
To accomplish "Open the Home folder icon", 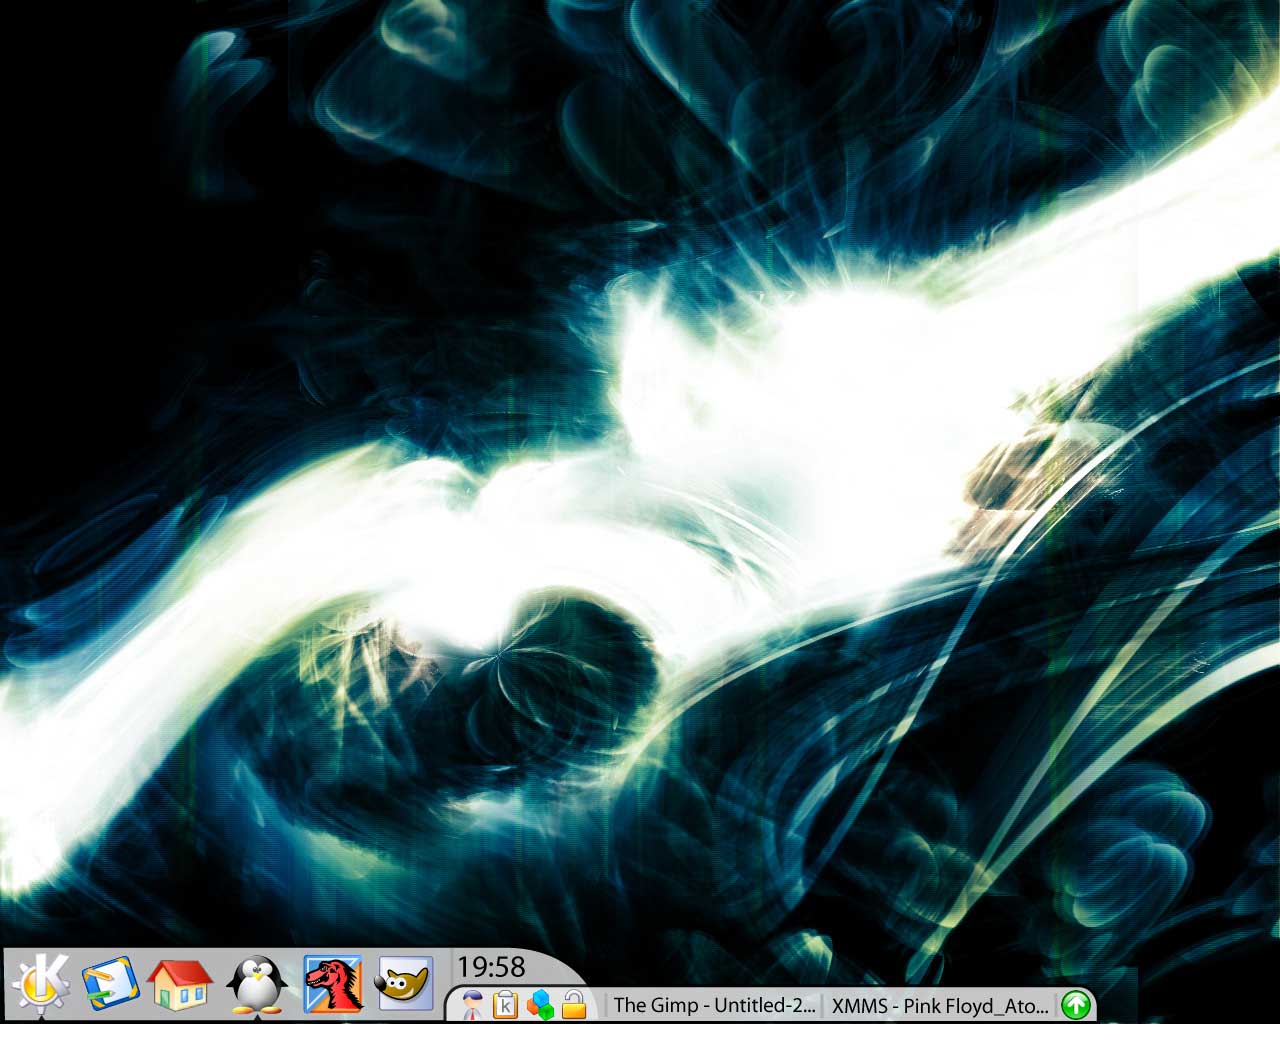I will point(181,984).
